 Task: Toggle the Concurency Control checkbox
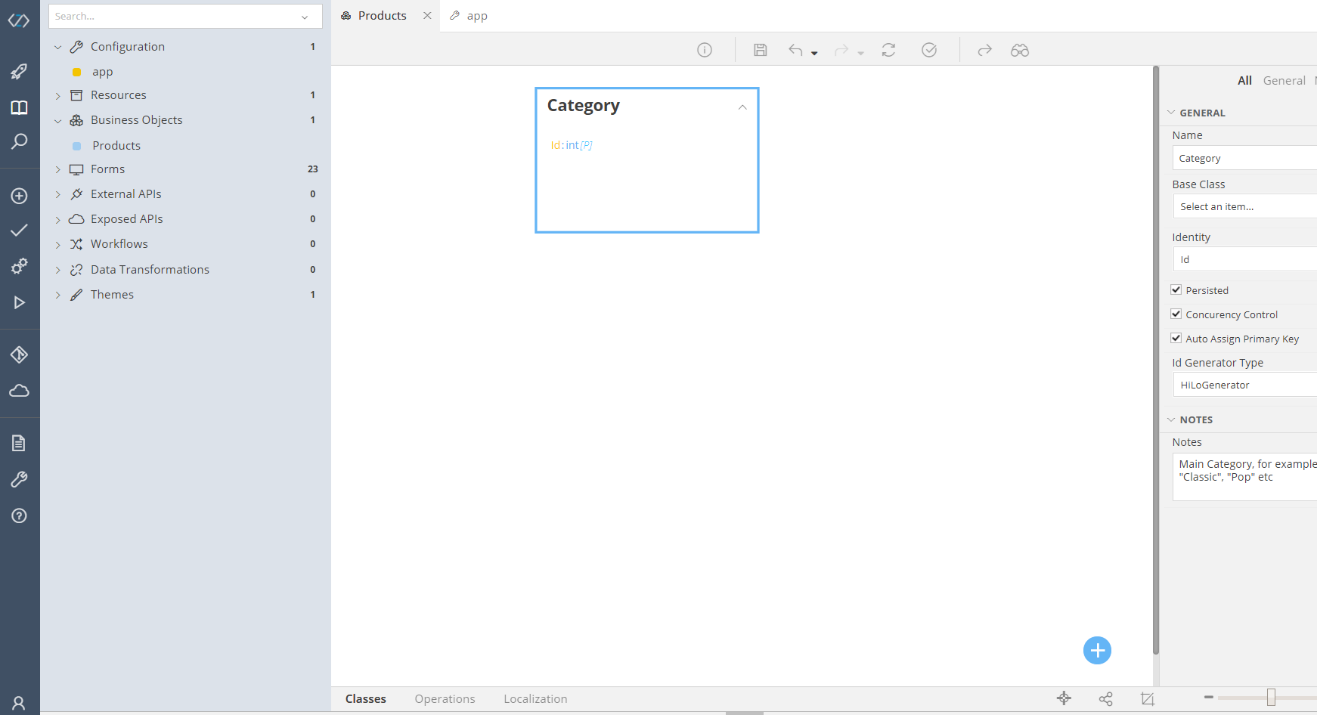coord(1176,314)
